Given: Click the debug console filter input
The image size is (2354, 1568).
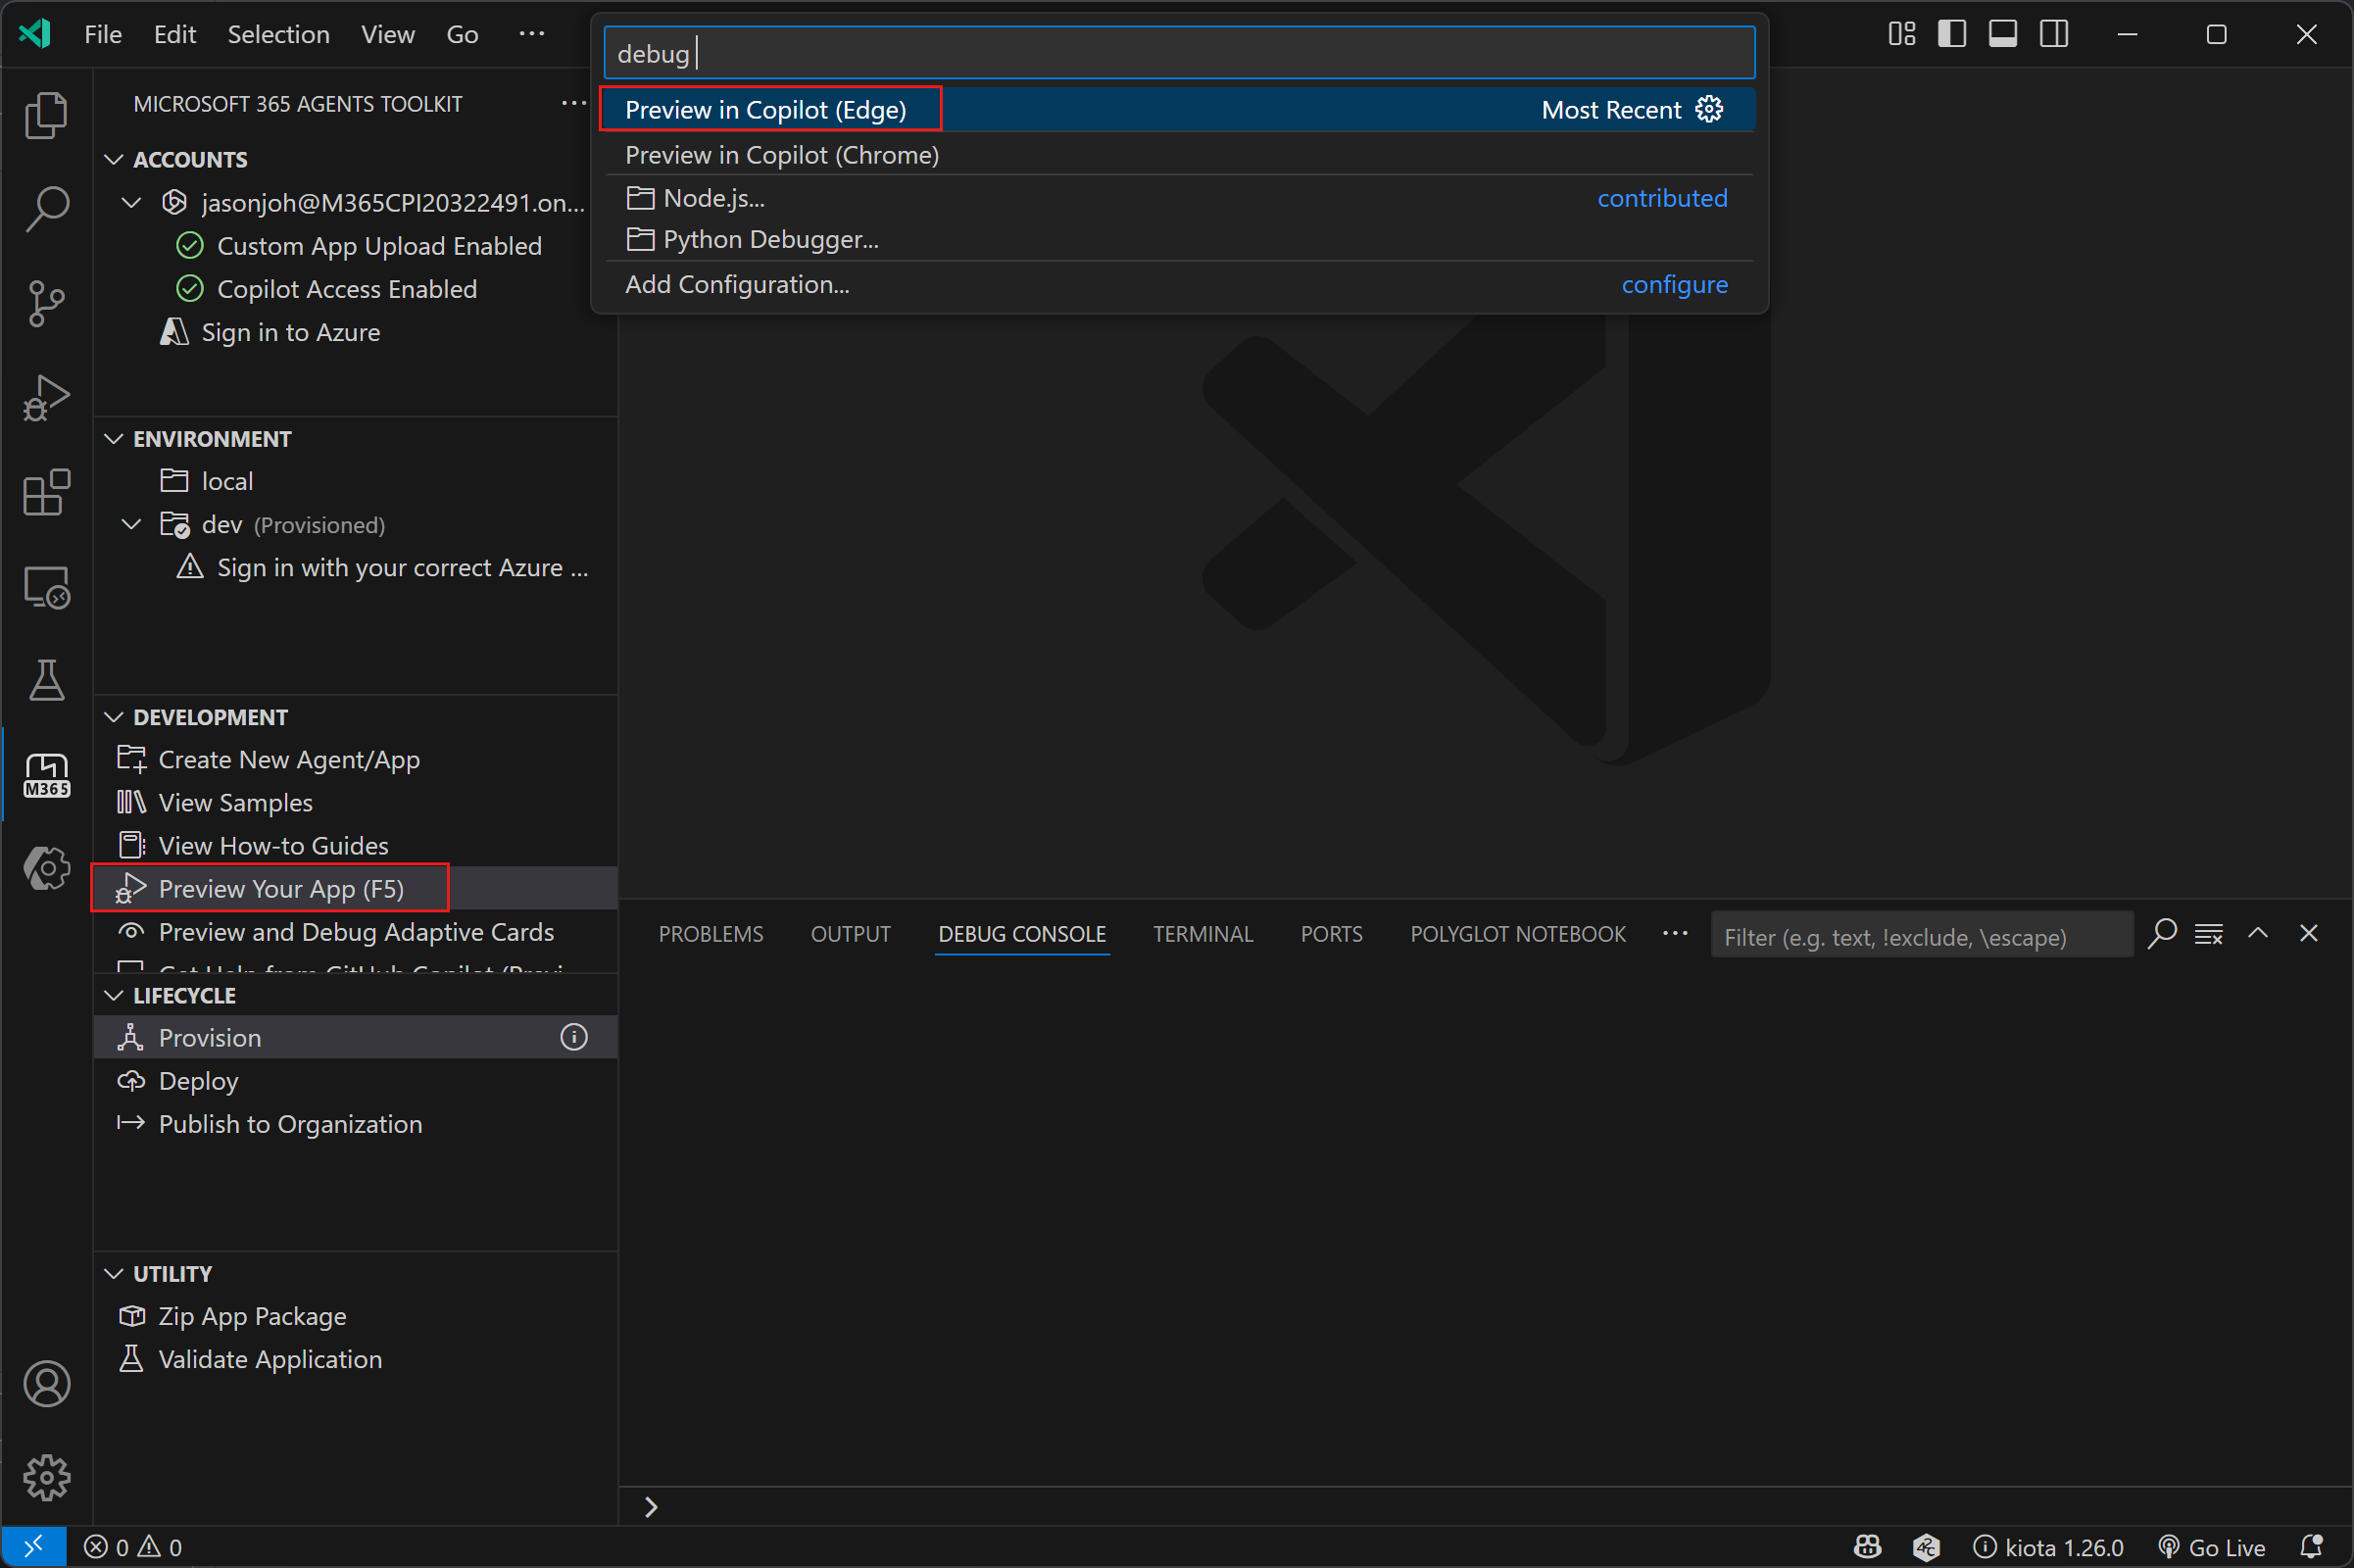Looking at the screenshot, I should coord(1920,936).
